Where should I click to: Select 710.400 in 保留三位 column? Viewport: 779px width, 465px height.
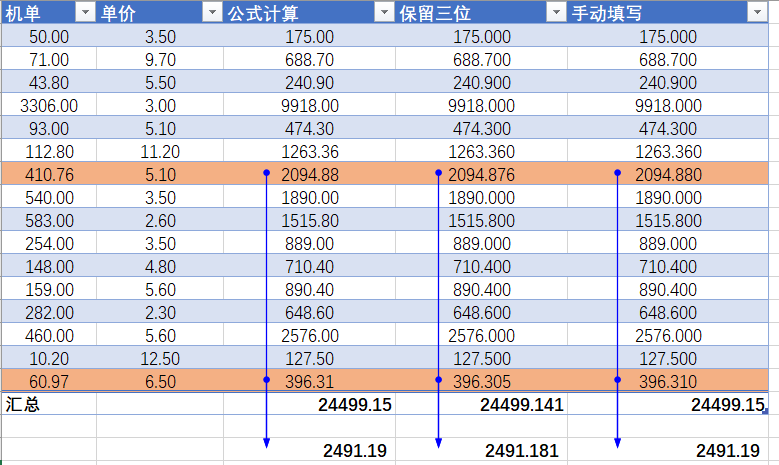point(481,266)
